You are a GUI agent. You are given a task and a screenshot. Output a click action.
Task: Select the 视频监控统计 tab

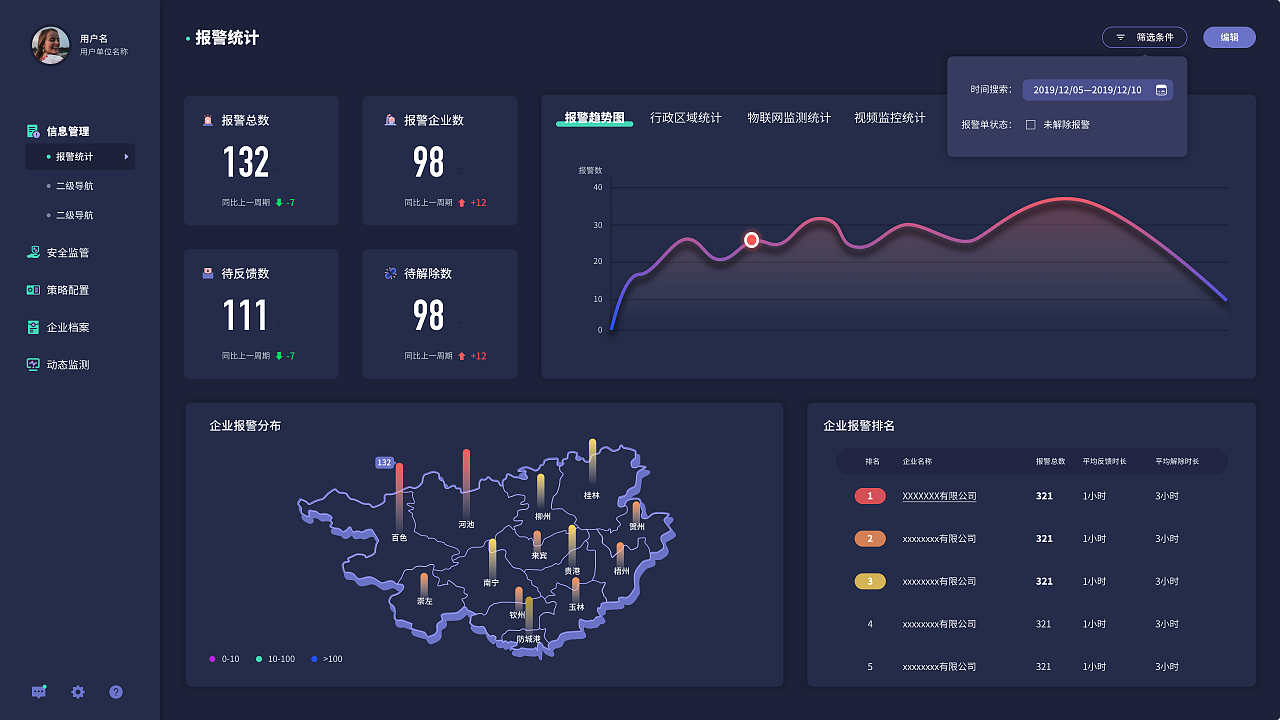tap(890, 117)
